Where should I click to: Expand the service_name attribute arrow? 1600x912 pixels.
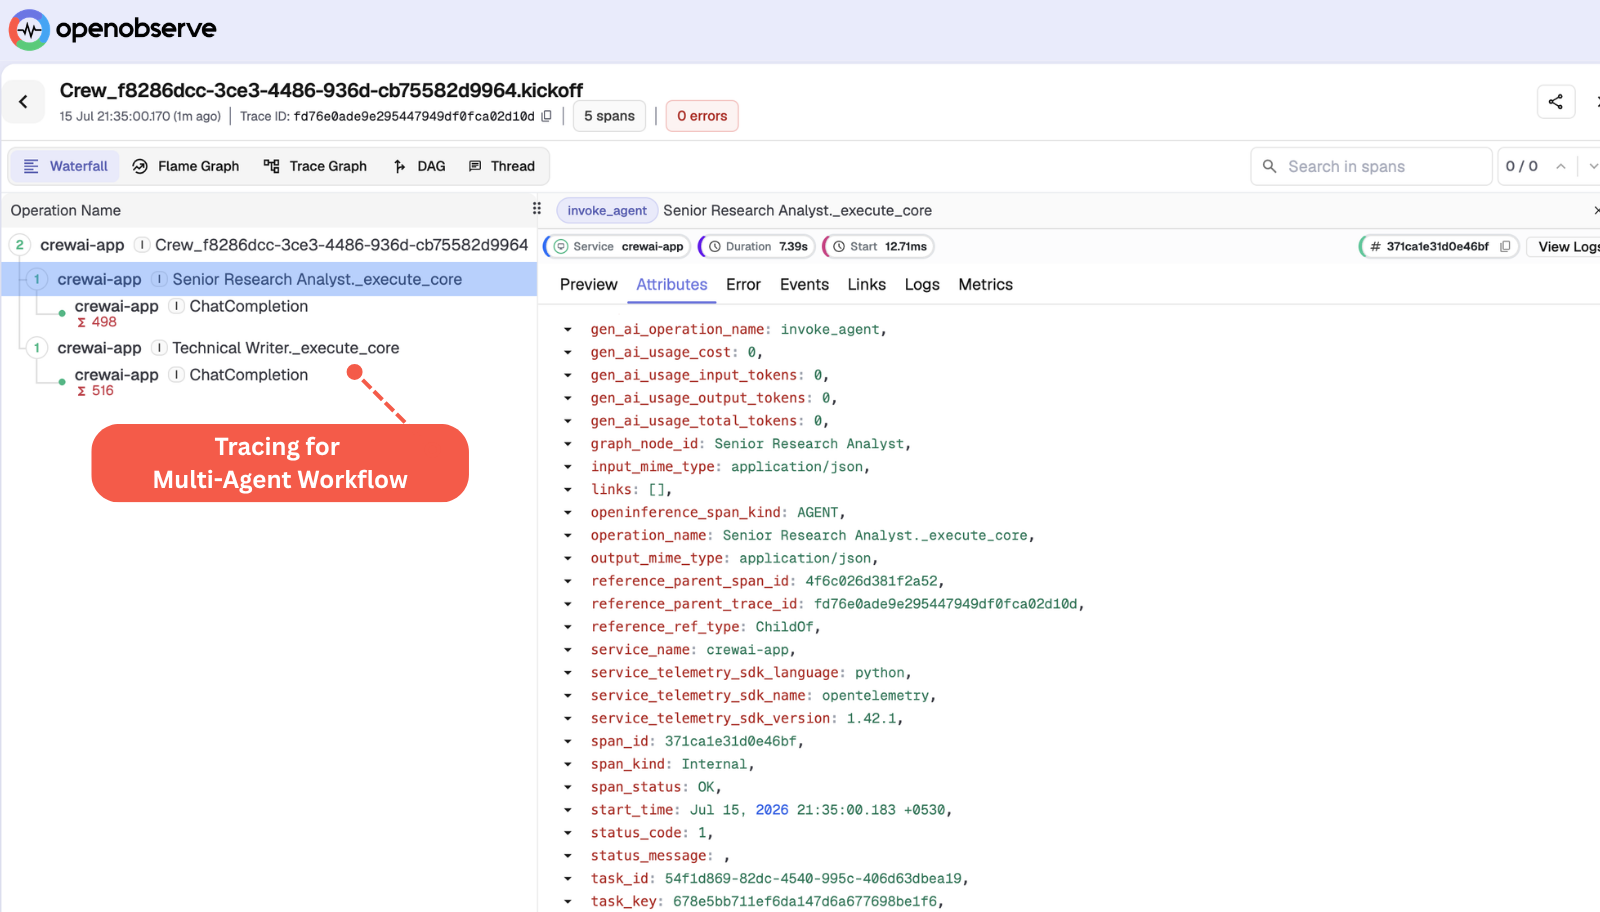tap(568, 650)
